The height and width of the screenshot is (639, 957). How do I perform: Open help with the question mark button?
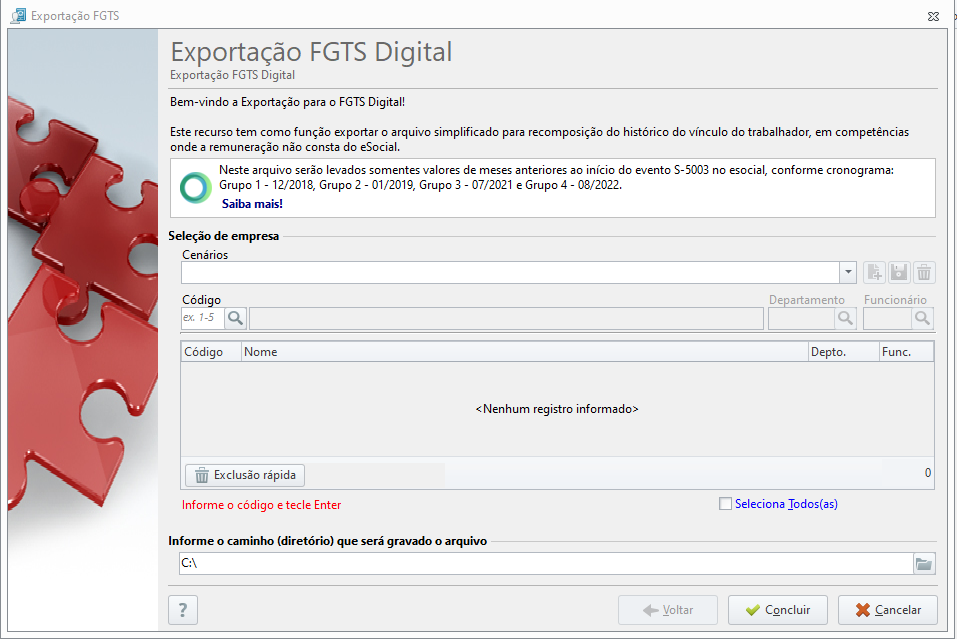point(182,610)
